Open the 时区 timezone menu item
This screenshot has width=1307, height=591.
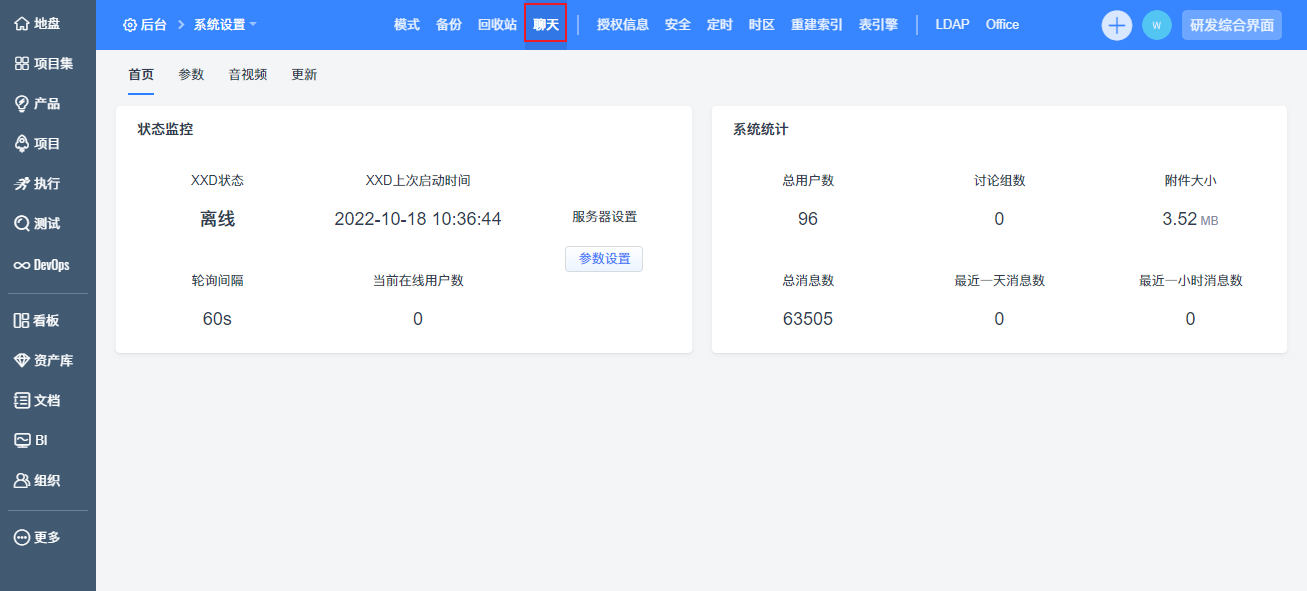pos(762,25)
